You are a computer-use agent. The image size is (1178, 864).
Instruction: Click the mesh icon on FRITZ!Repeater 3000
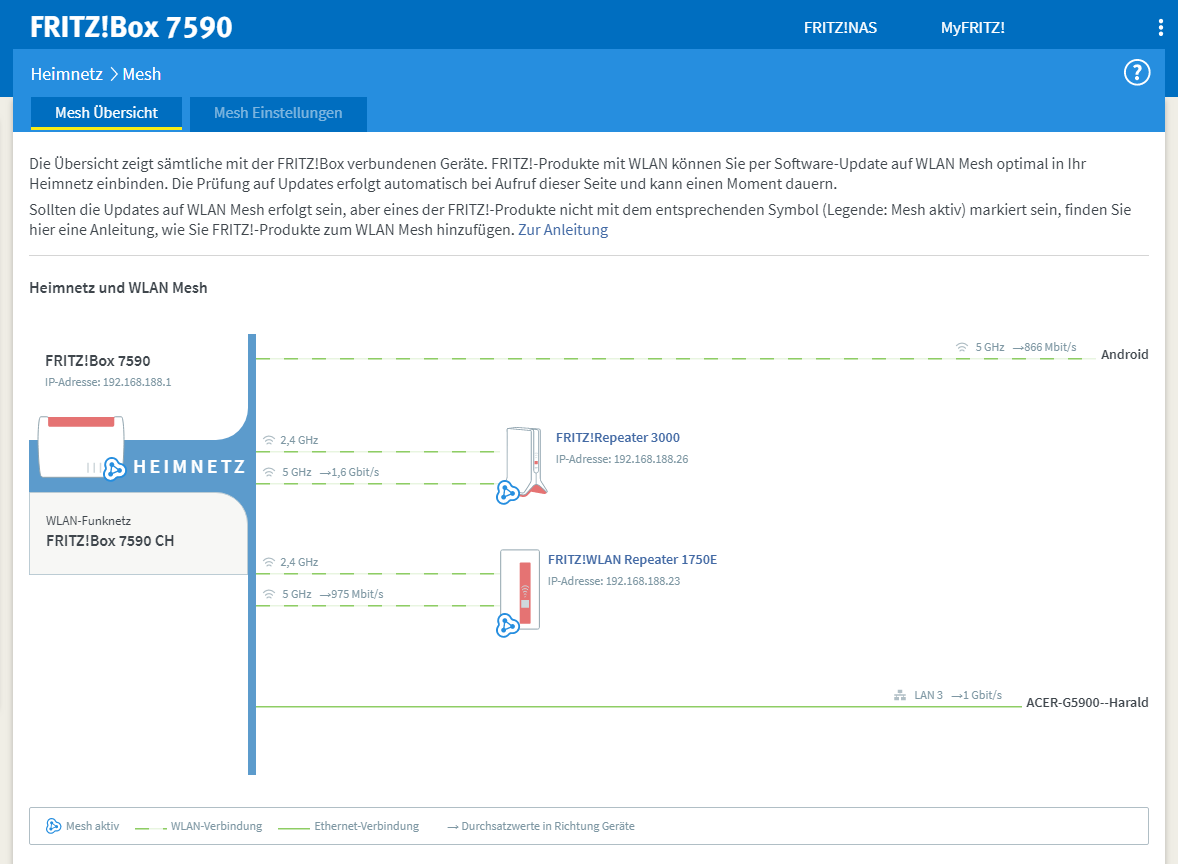[x=508, y=493]
